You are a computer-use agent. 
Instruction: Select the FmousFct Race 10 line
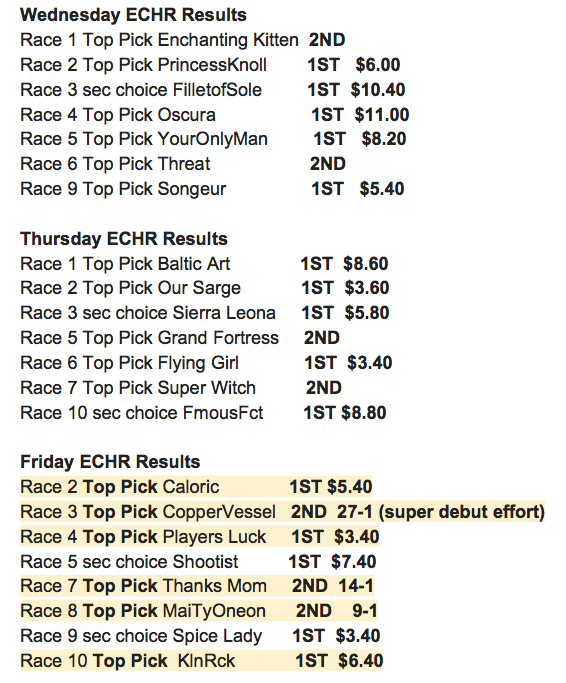[x=203, y=413]
